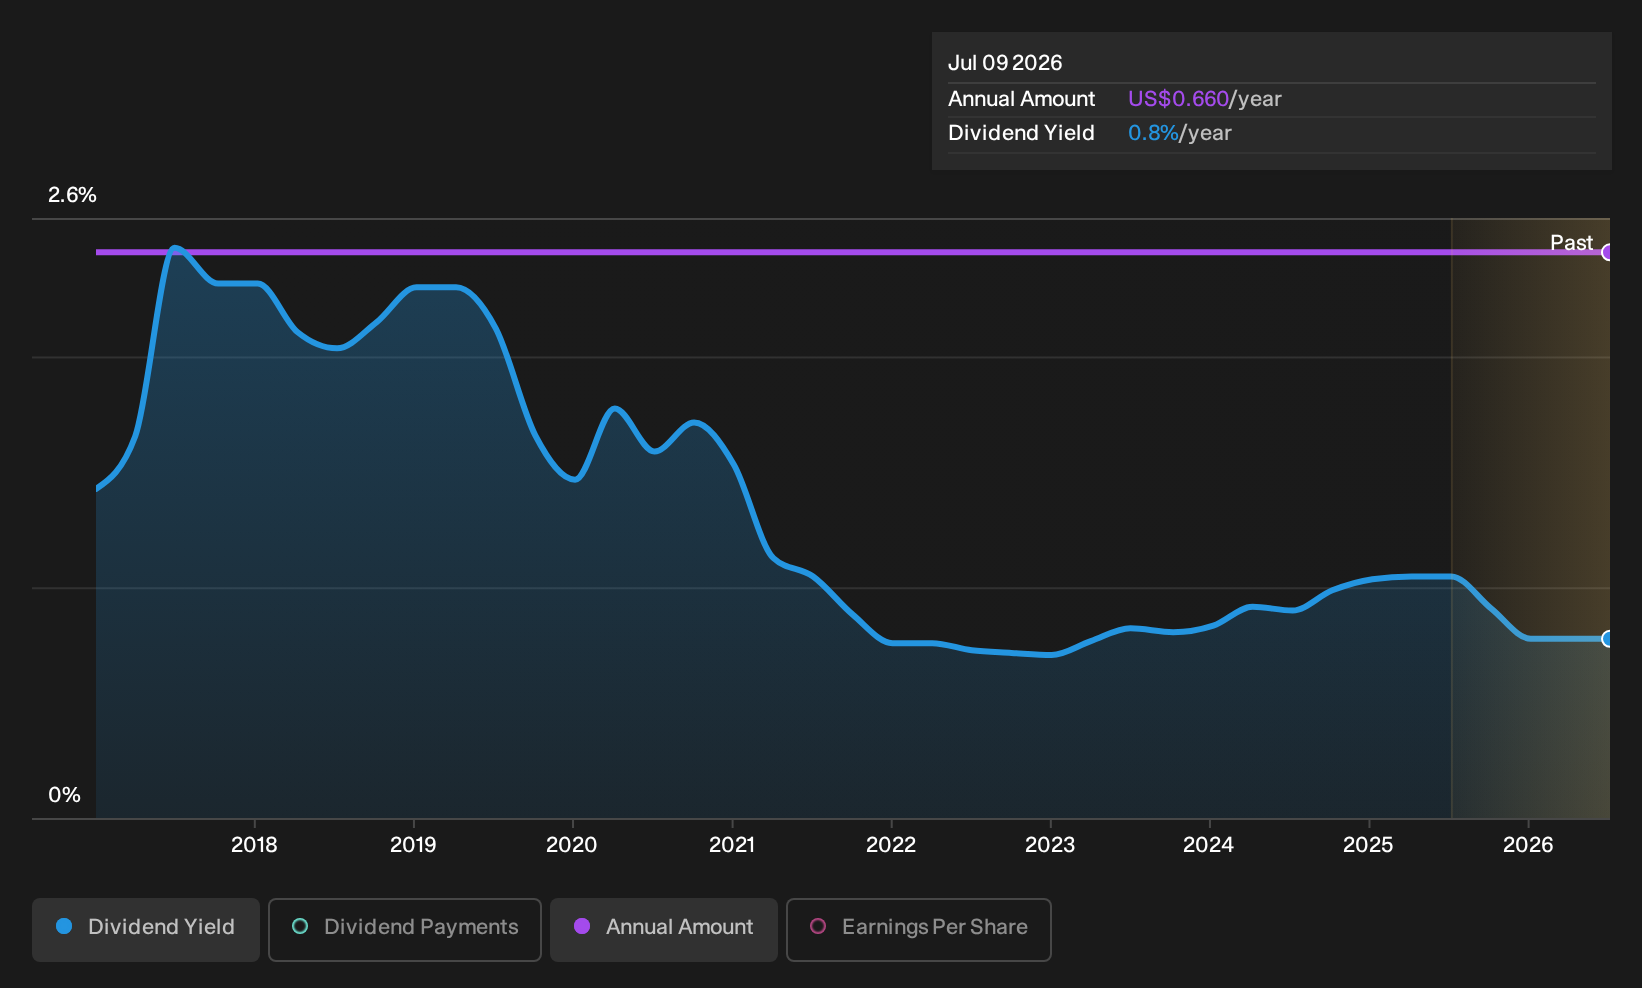Click the blue Dividend Yield endpoint marker

click(1608, 639)
